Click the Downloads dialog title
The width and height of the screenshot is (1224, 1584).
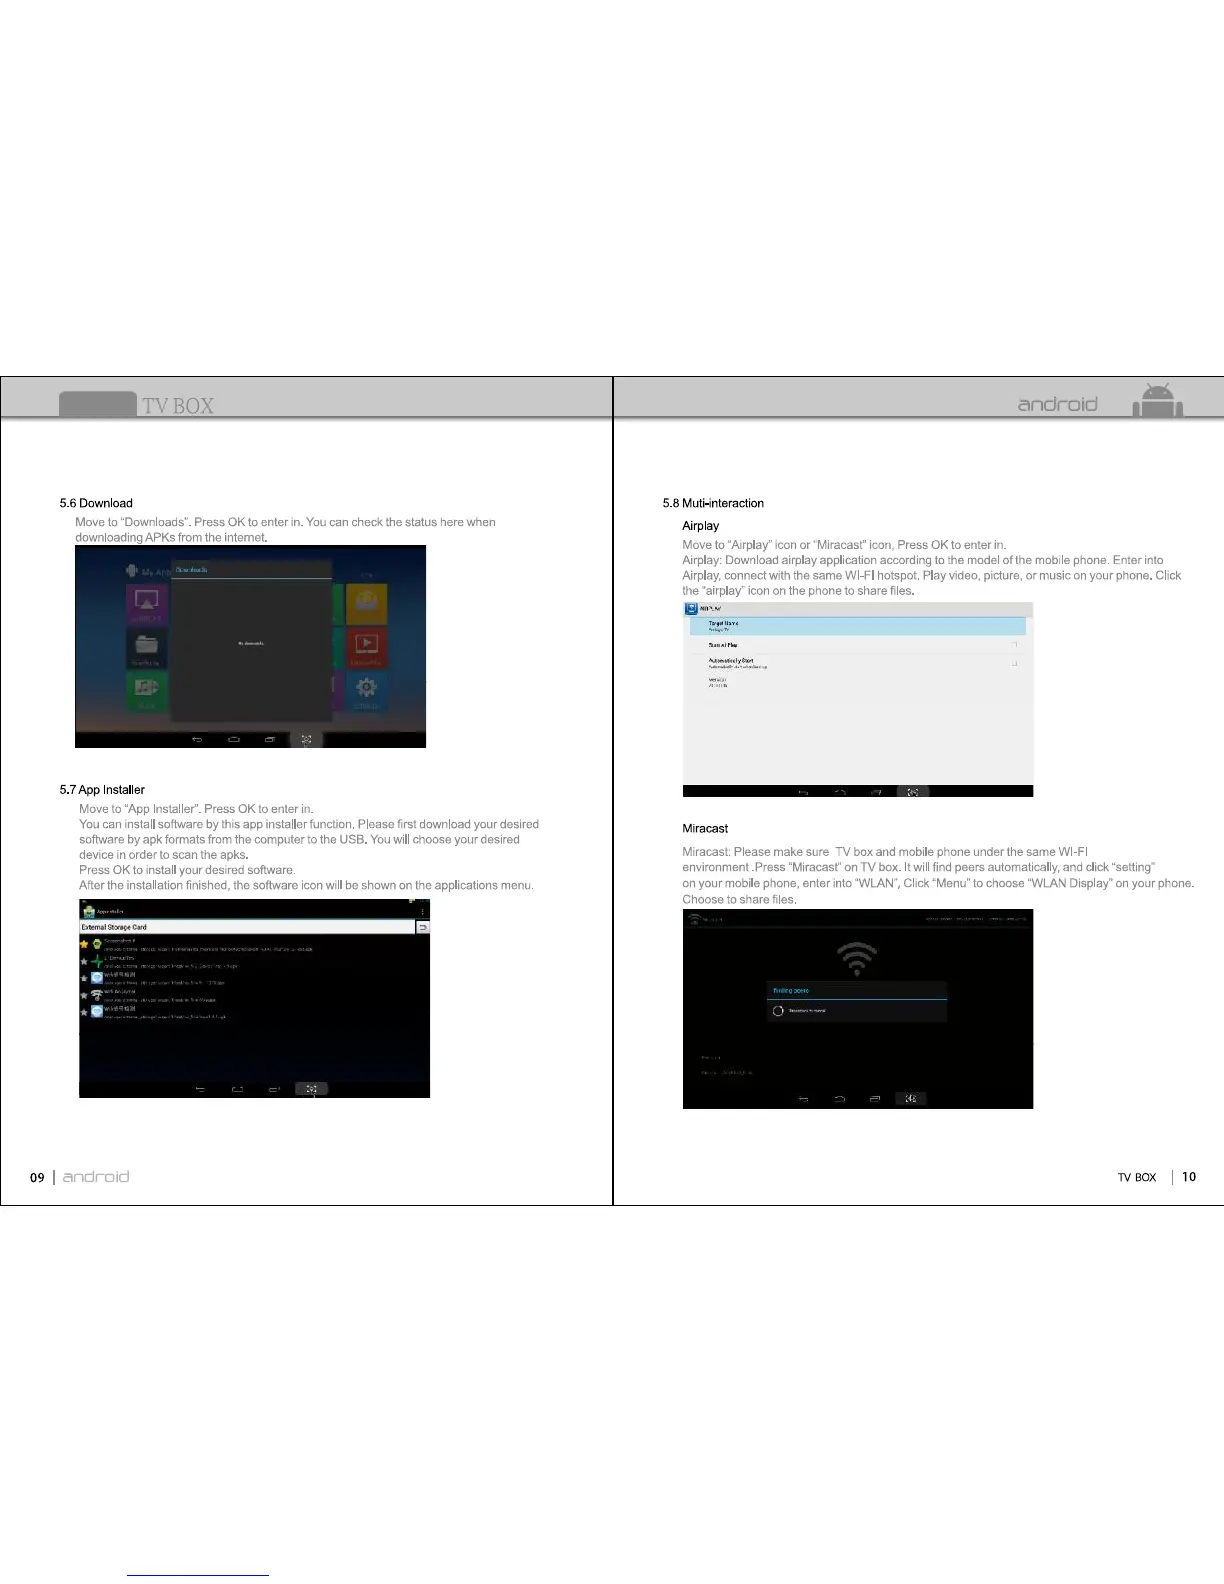tap(192, 570)
